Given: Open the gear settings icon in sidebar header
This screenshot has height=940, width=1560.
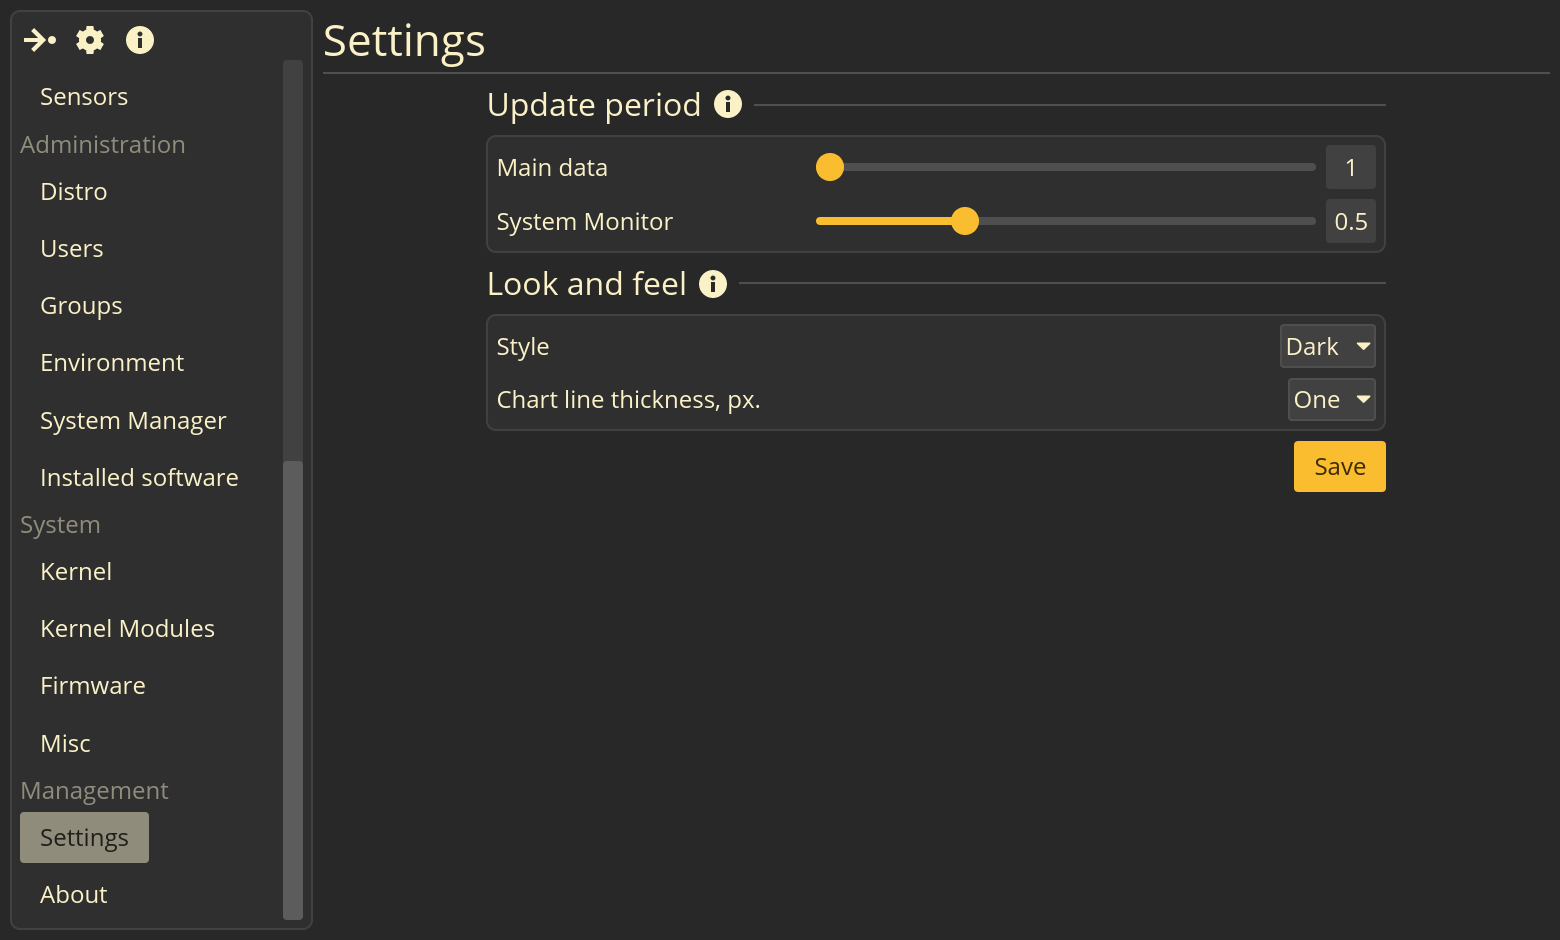Looking at the screenshot, I should [90, 40].
